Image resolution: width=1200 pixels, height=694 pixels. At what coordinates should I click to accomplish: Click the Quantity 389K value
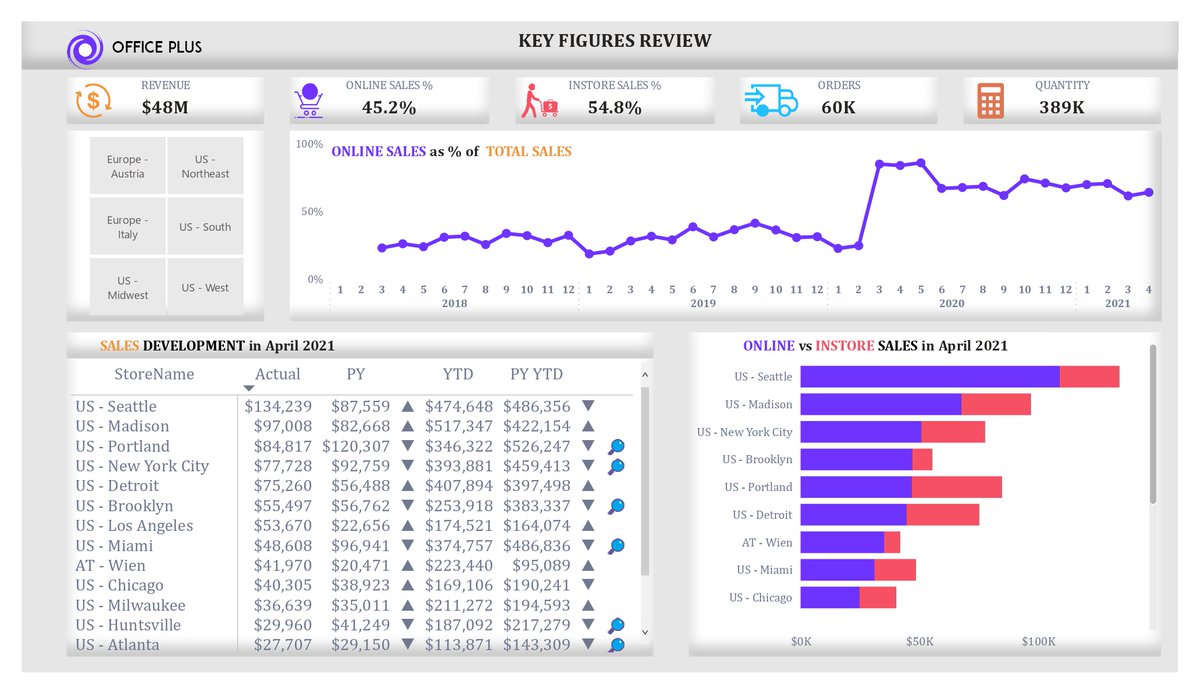coord(1062,108)
